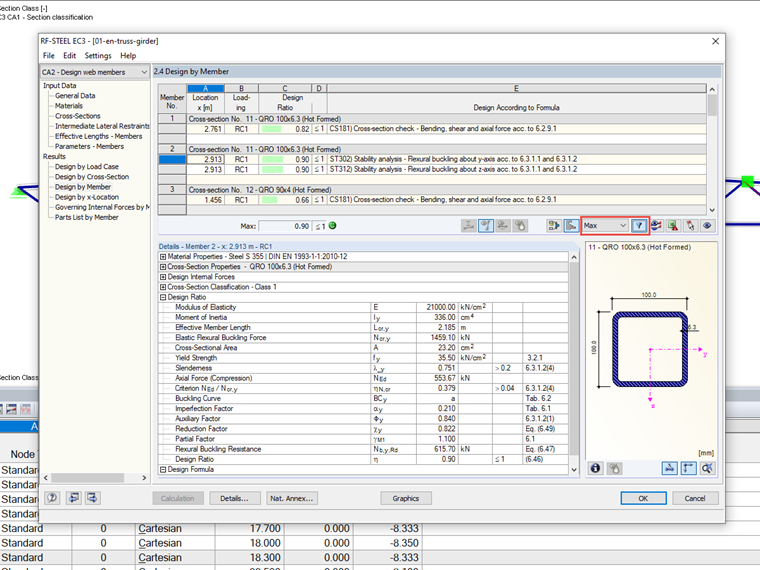Export table to Excel icon
Viewport: 760px width, 570px height.
click(x=673, y=225)
